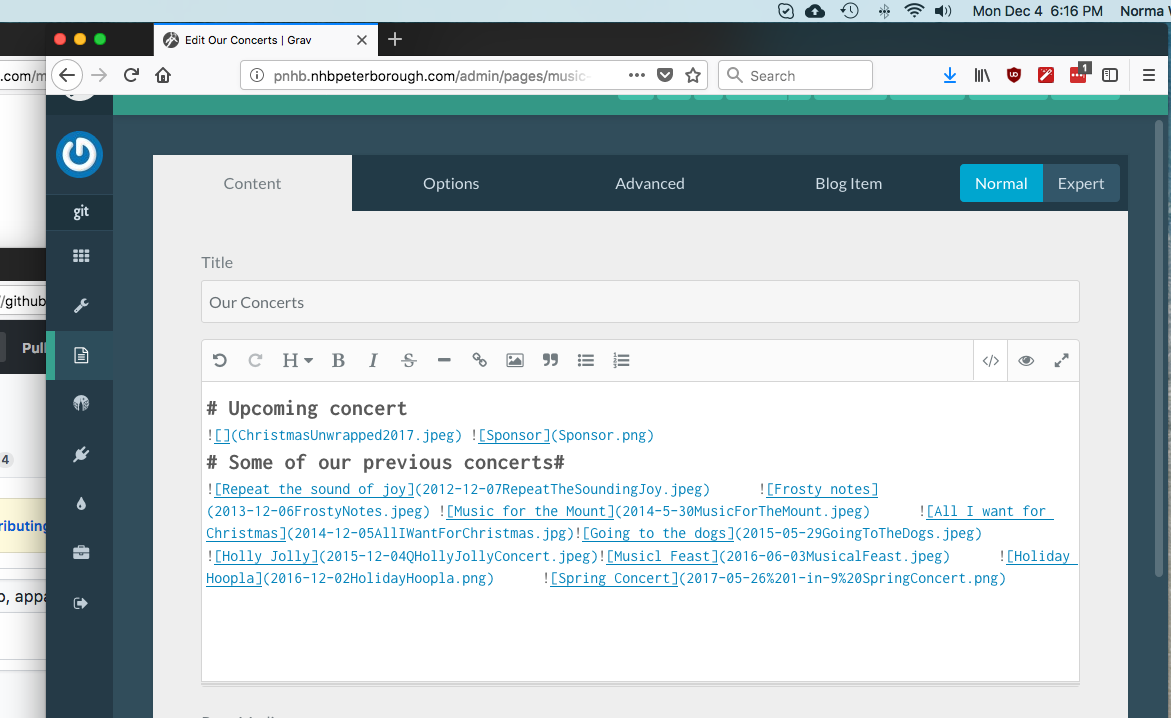Viewport: 1171px width, 718px height.
Task: Open the Blog Item tab
Action: click(848, 184)
